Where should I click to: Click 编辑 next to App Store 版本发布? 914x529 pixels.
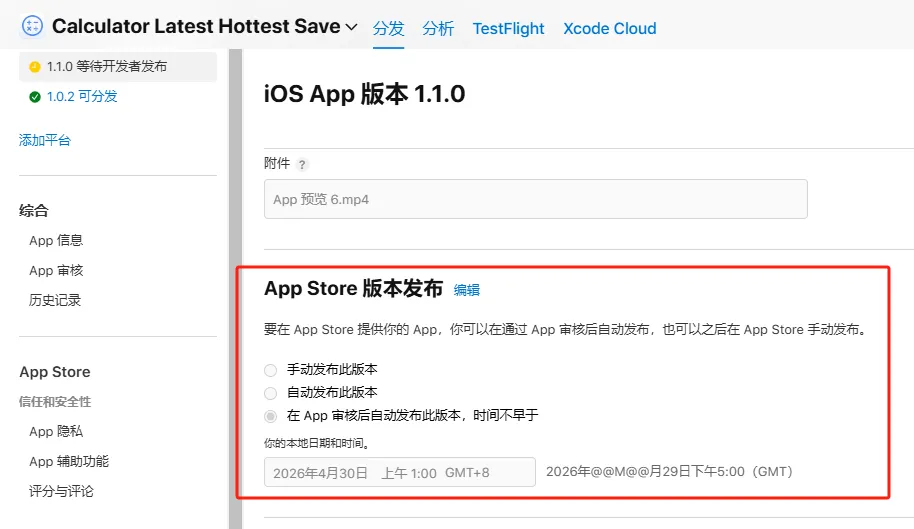point(466,290)
